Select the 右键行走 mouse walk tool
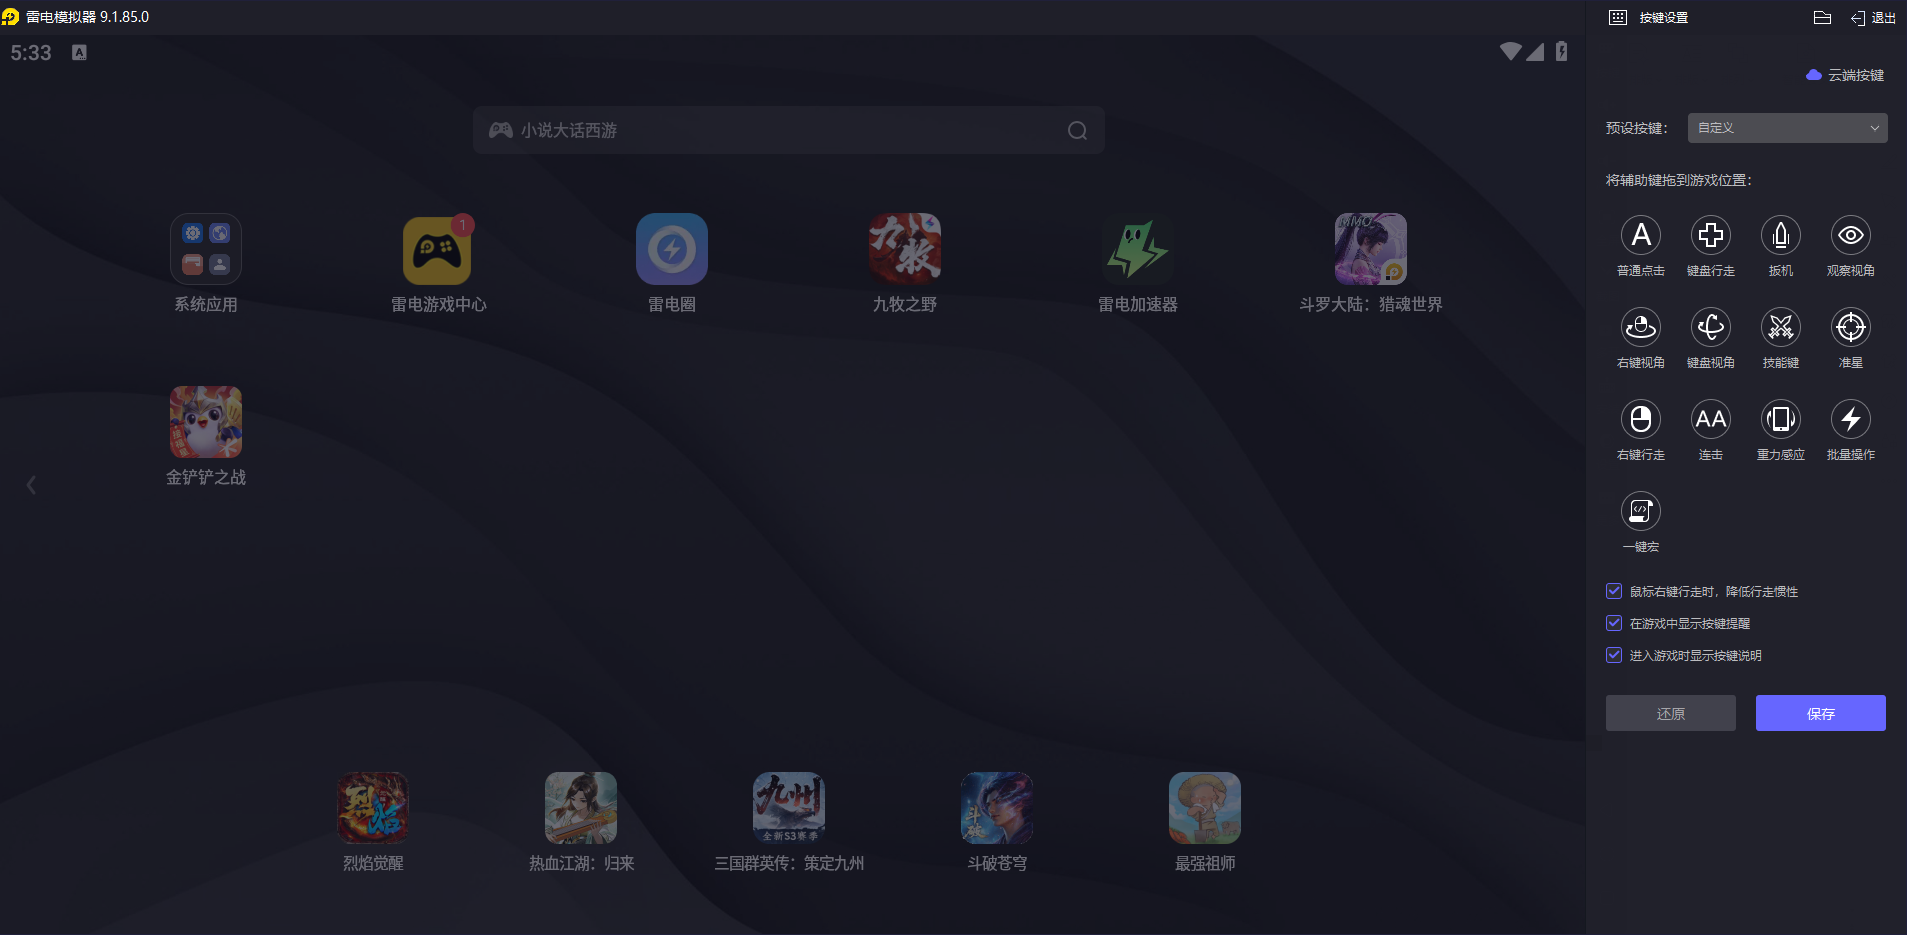1907x935 pixels. [x=1641, y=419]
